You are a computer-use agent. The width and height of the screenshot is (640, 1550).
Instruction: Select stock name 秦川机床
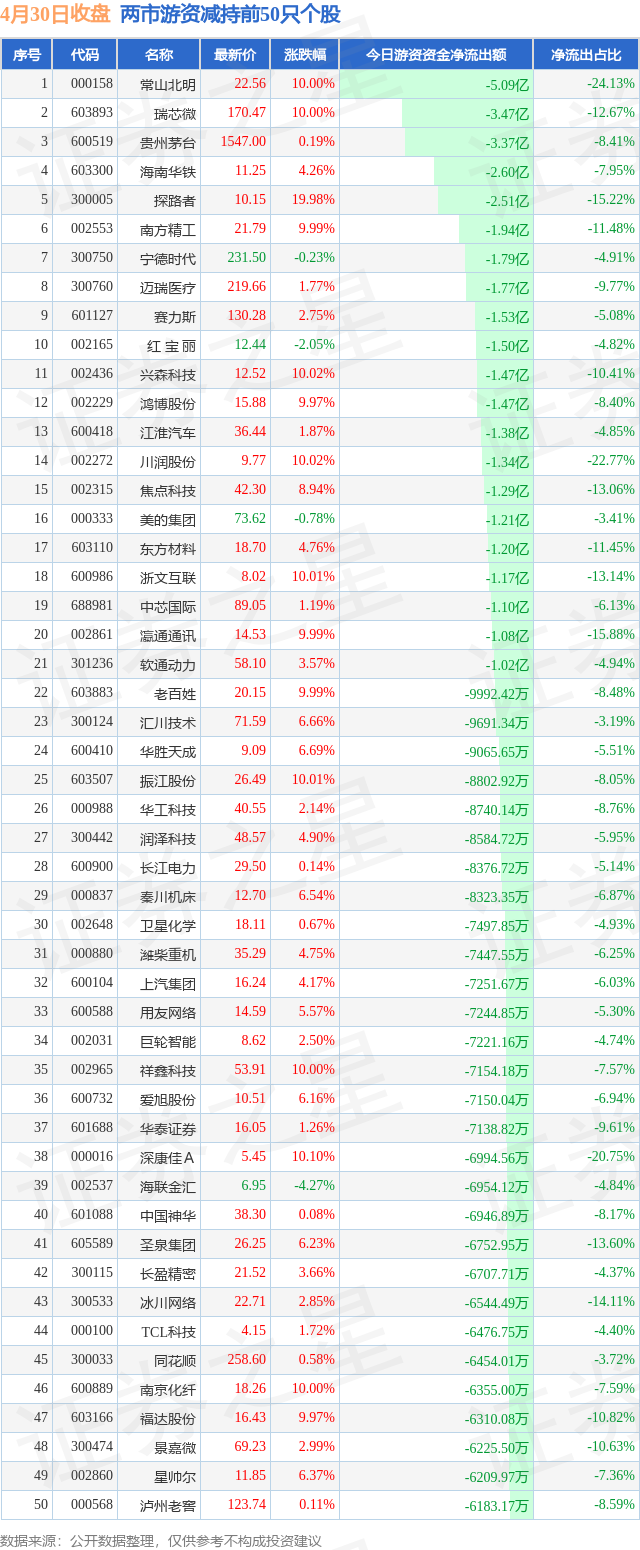click(169, 896)
